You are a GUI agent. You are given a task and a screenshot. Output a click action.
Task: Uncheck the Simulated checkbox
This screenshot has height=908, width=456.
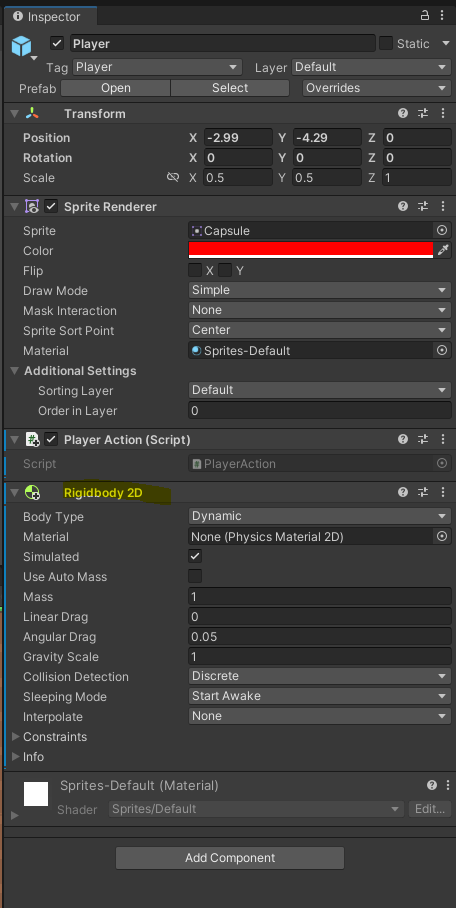coord(195,556)
